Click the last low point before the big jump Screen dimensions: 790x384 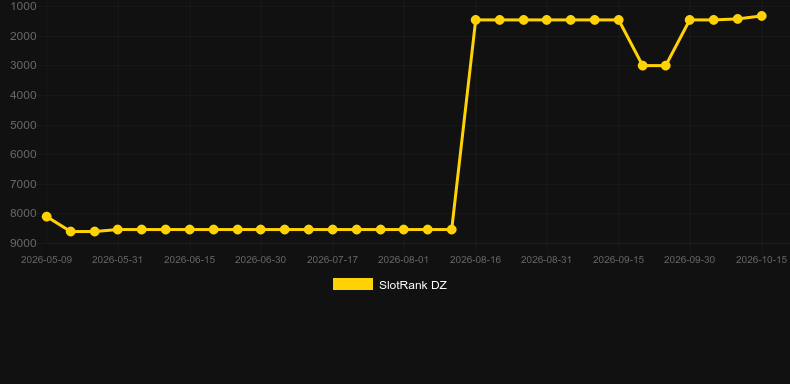(452, 230)
